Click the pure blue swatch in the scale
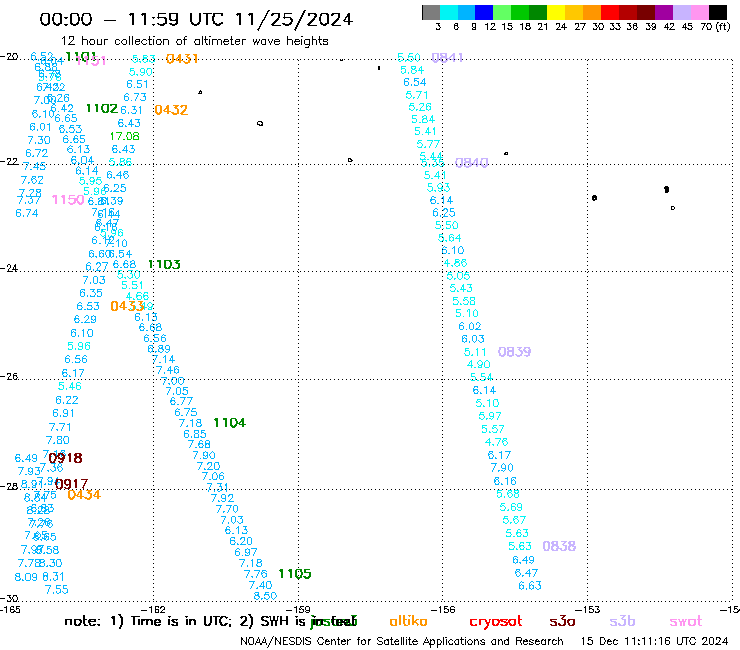 [x=485, y=12]
